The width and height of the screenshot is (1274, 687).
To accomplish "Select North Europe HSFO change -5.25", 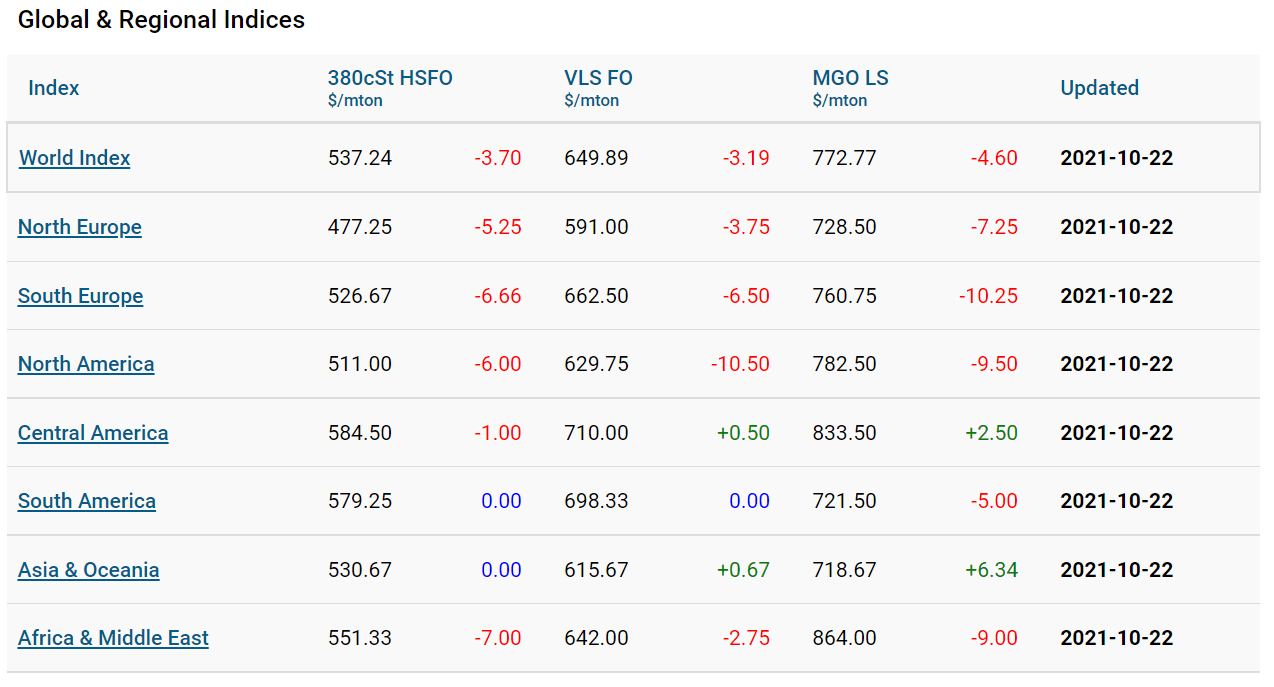I will coord(498,227).
